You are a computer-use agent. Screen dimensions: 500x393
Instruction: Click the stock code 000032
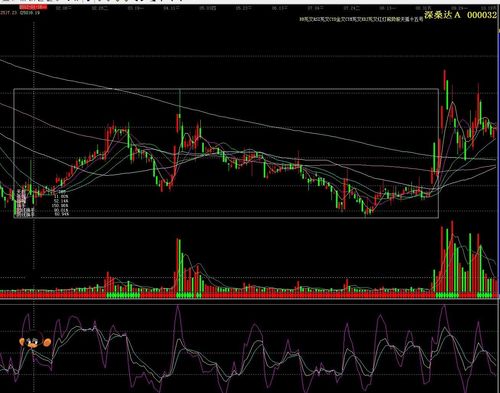click(482, 15)
